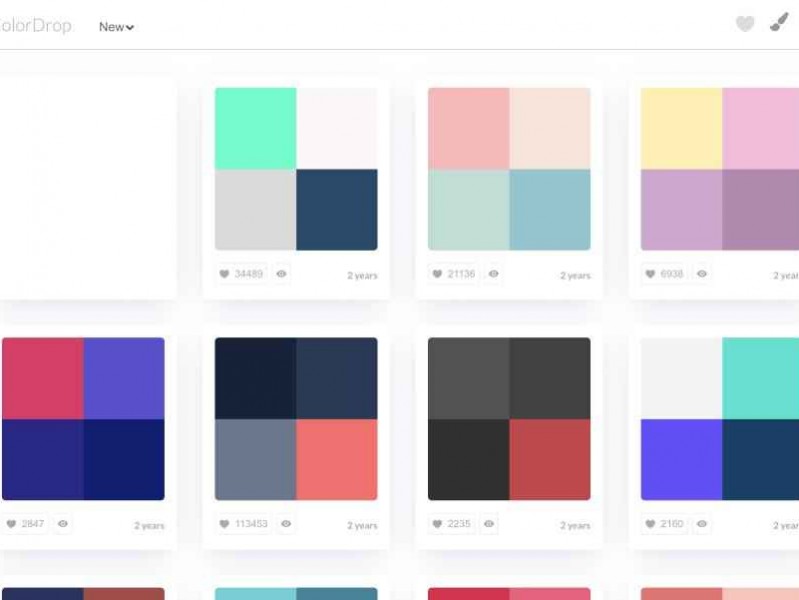Like the palette with 2160 likes
The height and width of the screenshot is (600, 799).
[665, 524]
